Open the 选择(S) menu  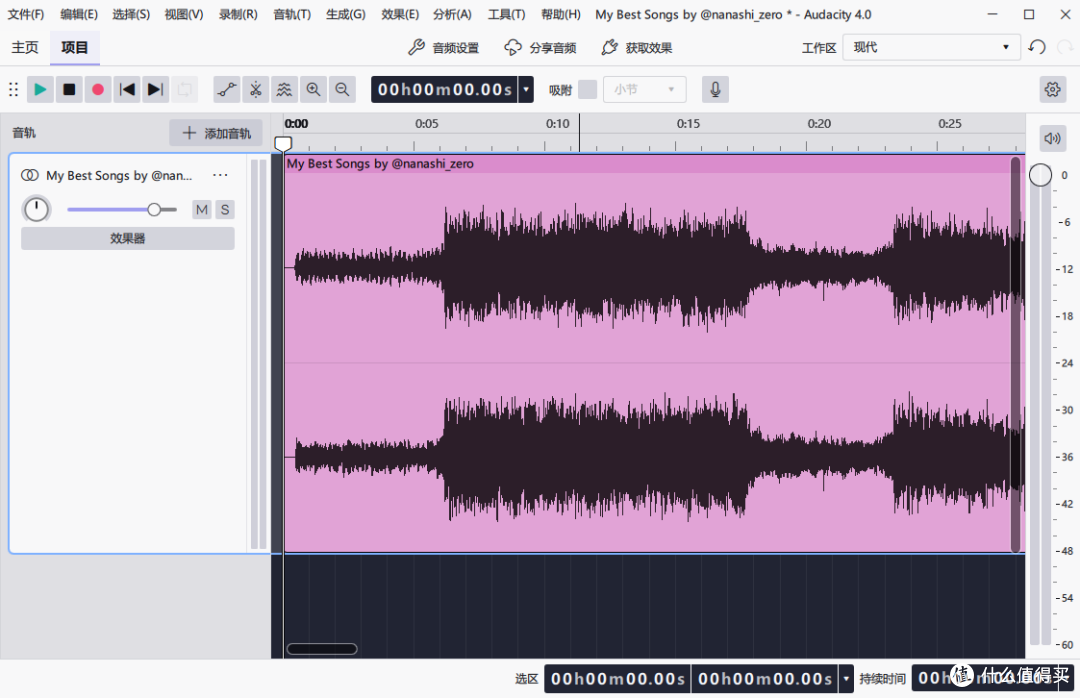point(131,14)
